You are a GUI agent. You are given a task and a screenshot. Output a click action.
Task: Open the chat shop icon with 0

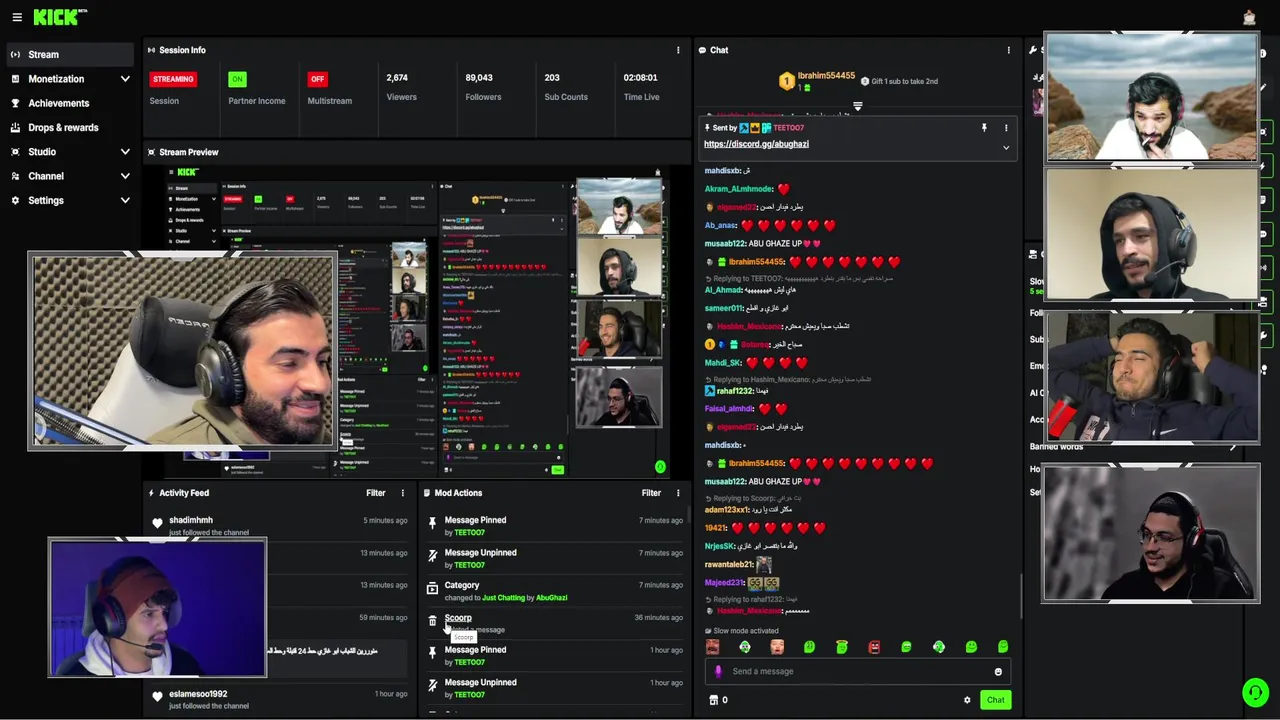[718, 700]
